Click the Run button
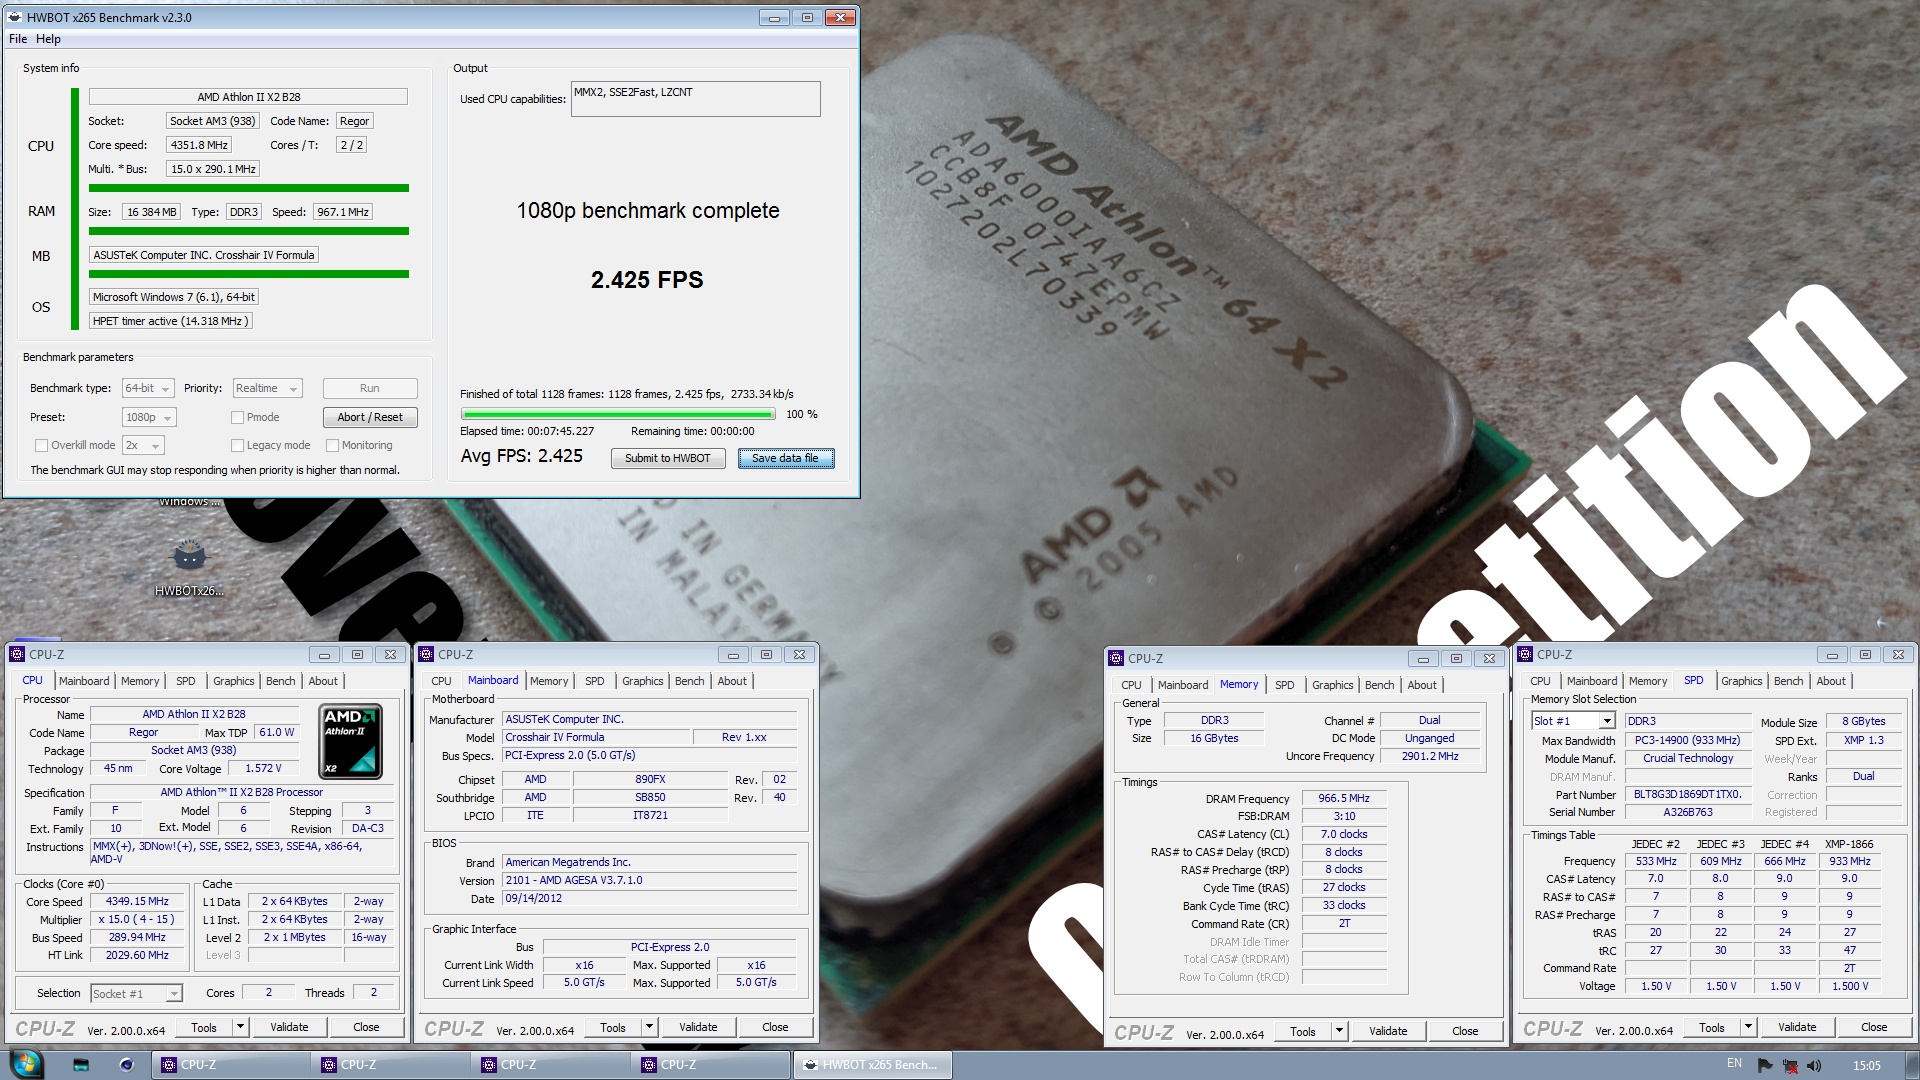This screenshot has width=1920, height=1080. tap(370, 388)
